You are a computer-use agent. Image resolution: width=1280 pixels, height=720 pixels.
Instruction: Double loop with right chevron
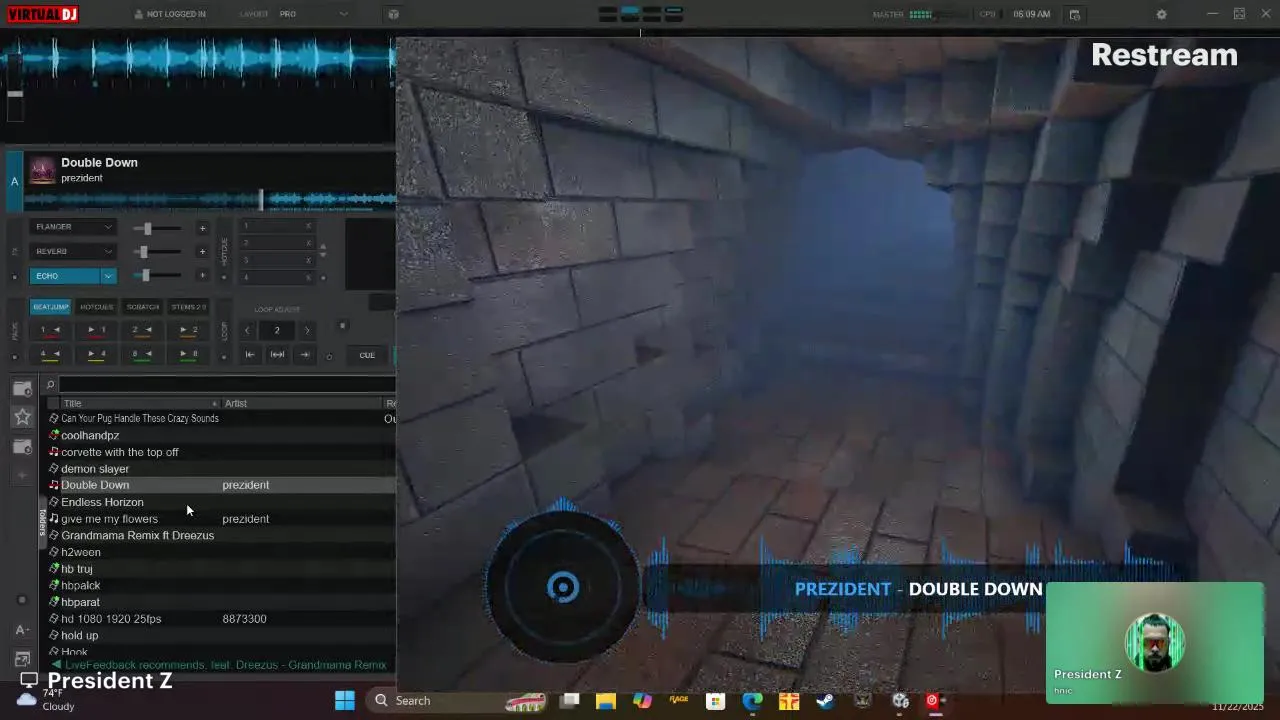click(307, 330)
